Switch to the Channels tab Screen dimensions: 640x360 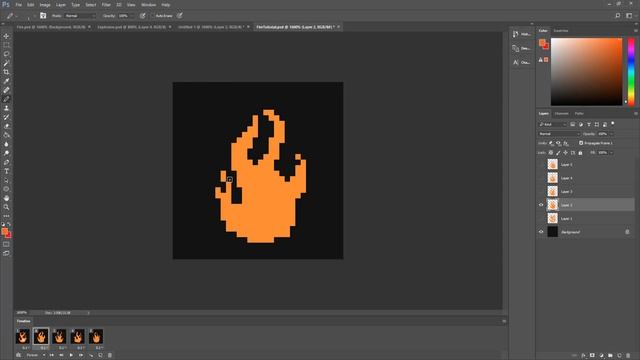point(561,113)
